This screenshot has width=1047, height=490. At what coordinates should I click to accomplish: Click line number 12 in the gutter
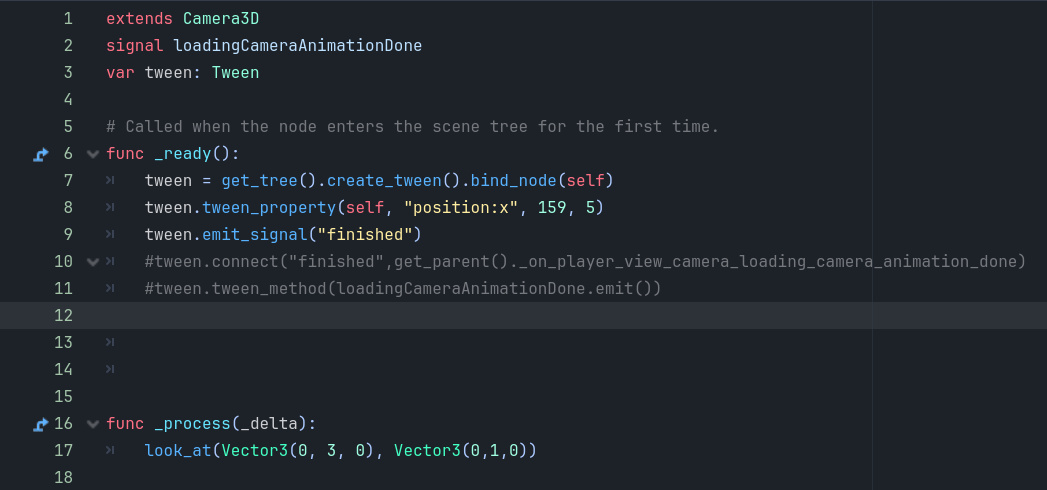pyautogui.click(x=63, y=315)
